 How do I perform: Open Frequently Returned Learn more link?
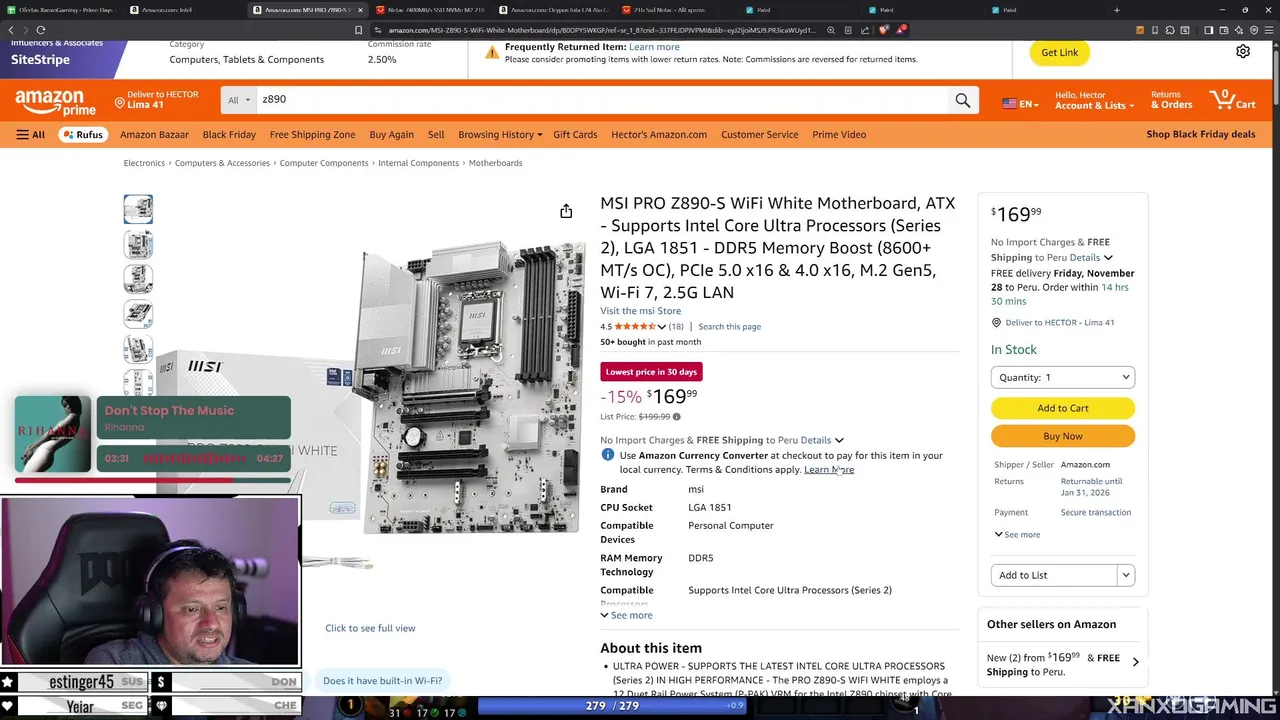coord(654,47)
